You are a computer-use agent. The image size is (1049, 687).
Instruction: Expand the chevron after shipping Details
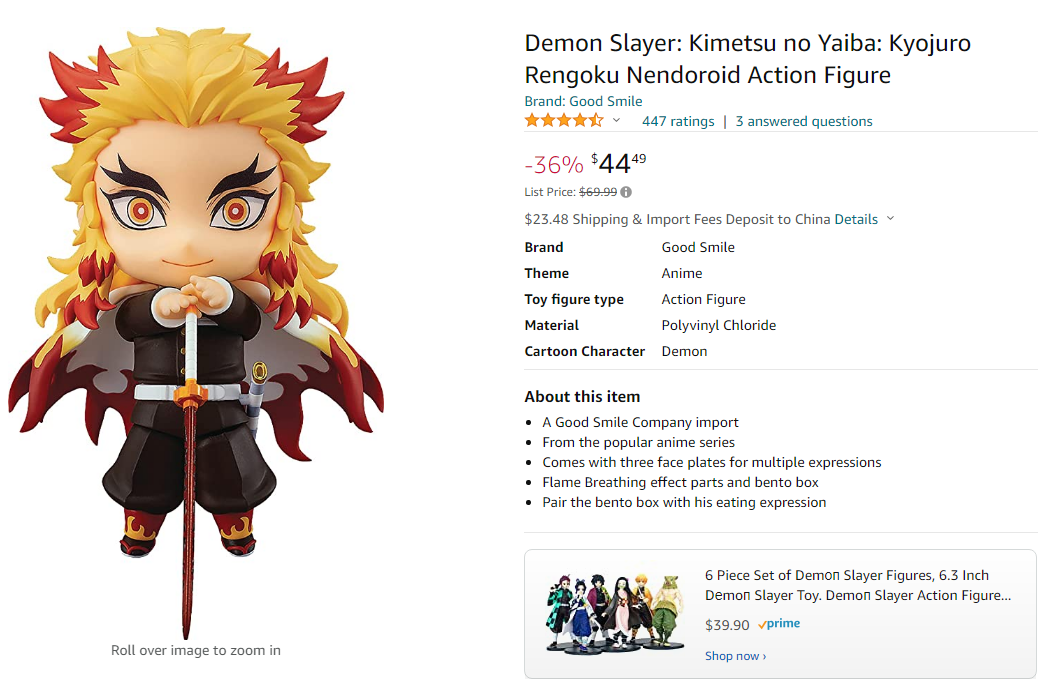click(x=890, y=219)
